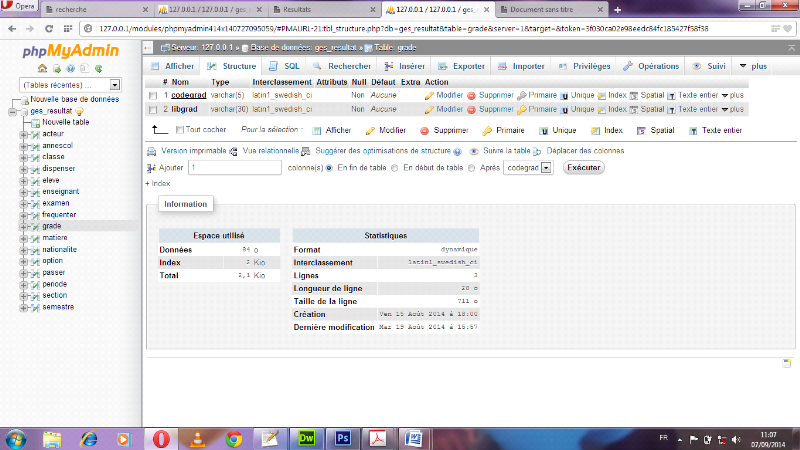
Task: Click the Exécuter button
Action: pyautogui.click(x=584, y=168)
